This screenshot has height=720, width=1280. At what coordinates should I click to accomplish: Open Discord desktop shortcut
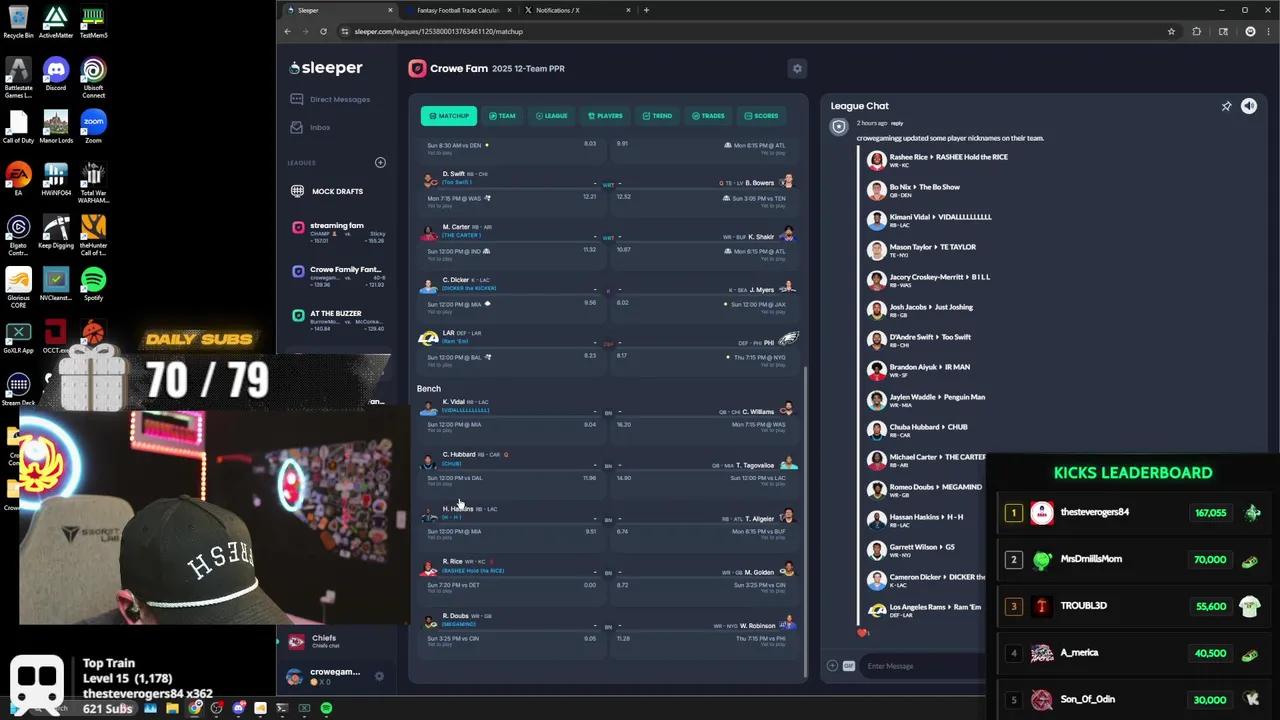tap(56, 74)
